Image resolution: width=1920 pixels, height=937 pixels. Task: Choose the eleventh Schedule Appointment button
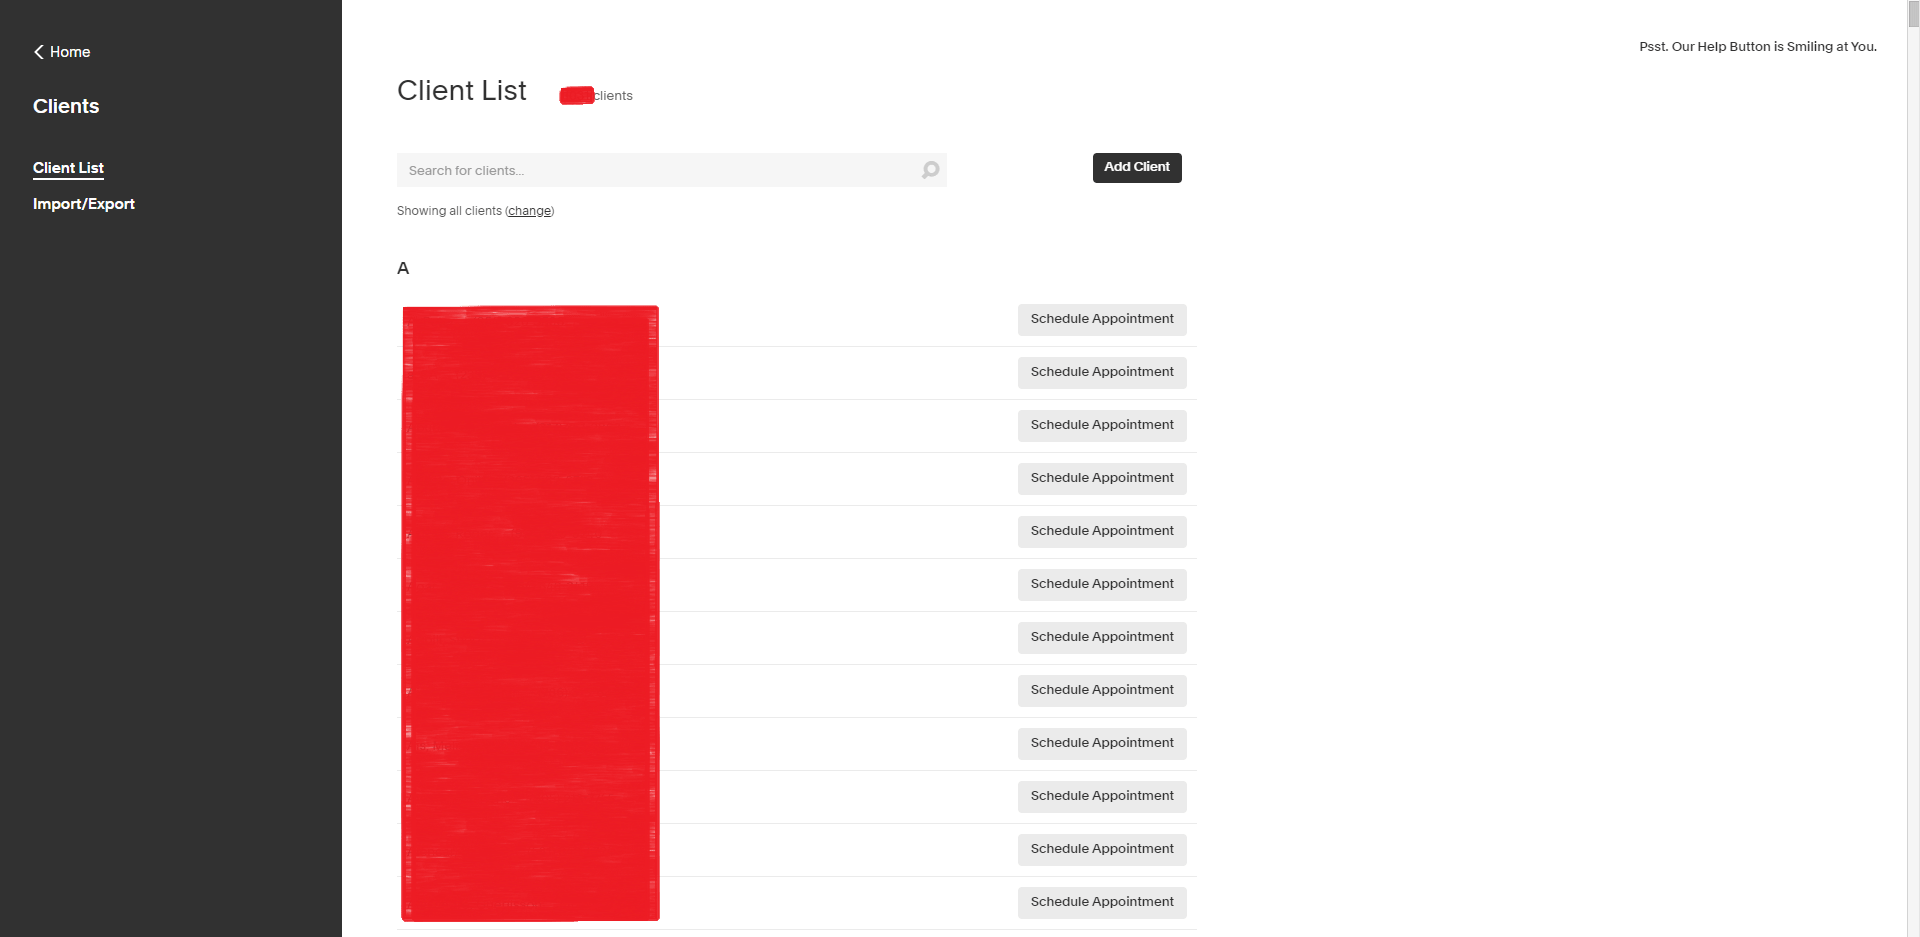(x=1102, y=849)
